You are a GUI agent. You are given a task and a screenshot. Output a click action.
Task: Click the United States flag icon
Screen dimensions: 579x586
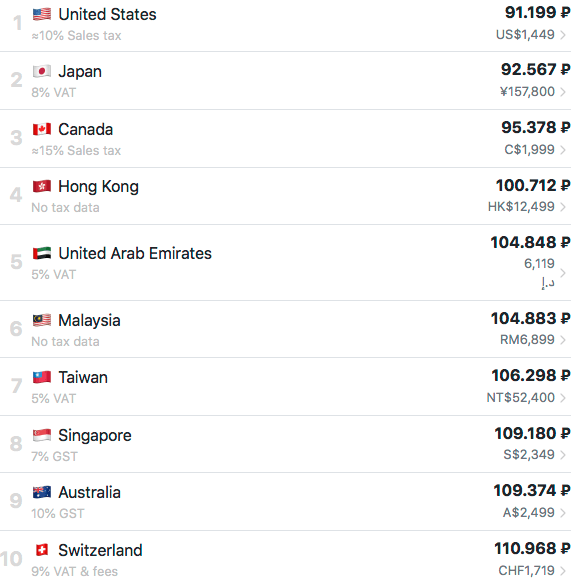coord(42,14)
